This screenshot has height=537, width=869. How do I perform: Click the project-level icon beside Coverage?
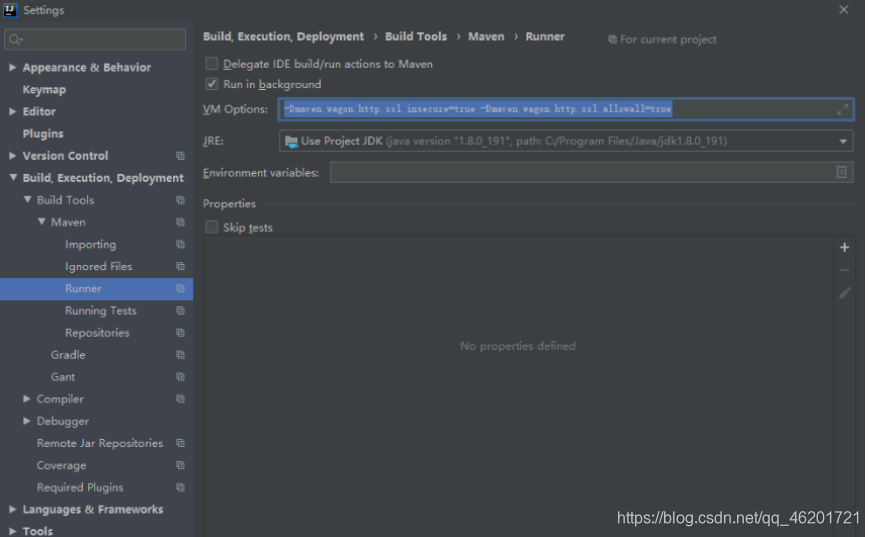(180, 466)
